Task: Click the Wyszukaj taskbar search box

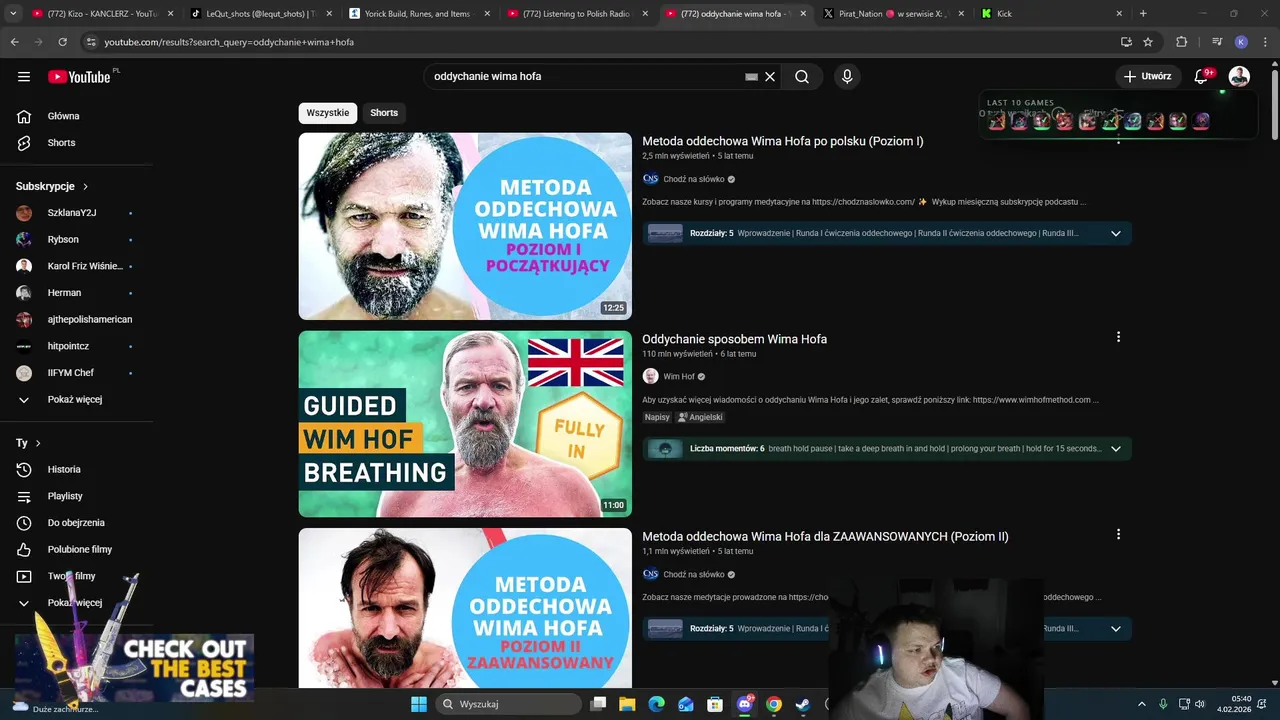Action: click(509, 704)
